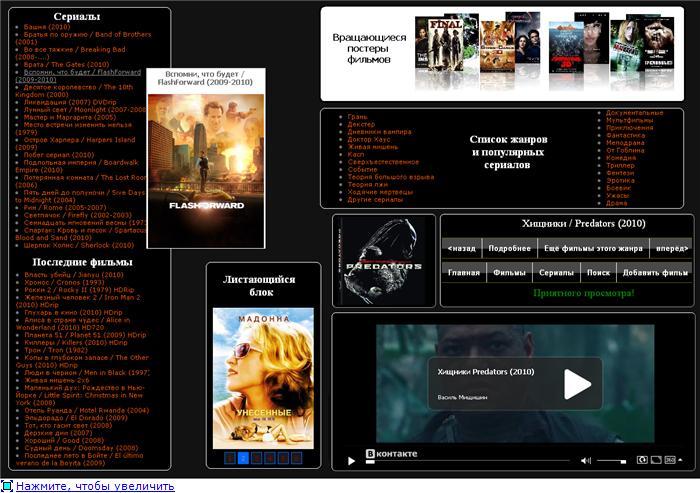The height and width of the screenshot is (493, 700).
Task: Click the loop/rotate icon in the player
Action: pos(642,460)
